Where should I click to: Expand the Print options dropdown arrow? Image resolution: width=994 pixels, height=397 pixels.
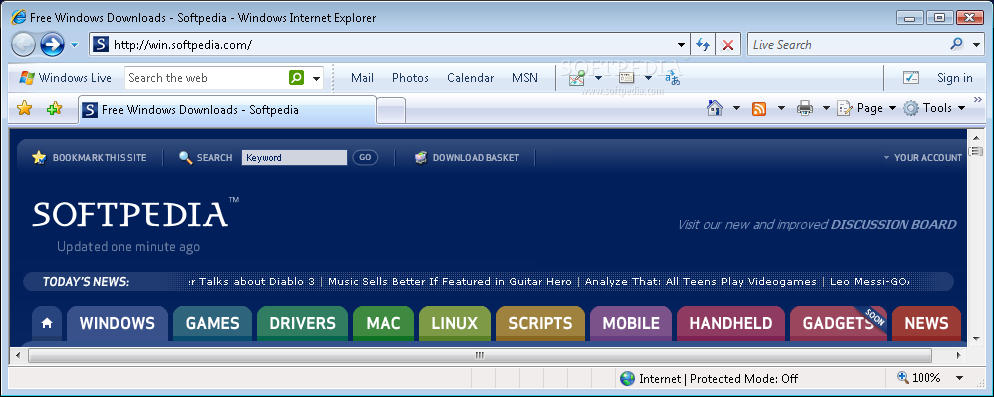pos(826,108)
